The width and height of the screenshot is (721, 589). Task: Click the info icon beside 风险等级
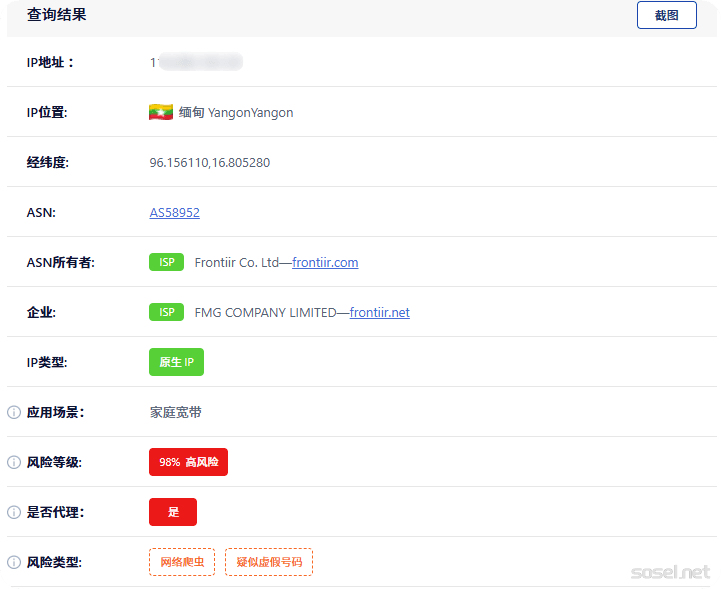click(x=14, y=462)
